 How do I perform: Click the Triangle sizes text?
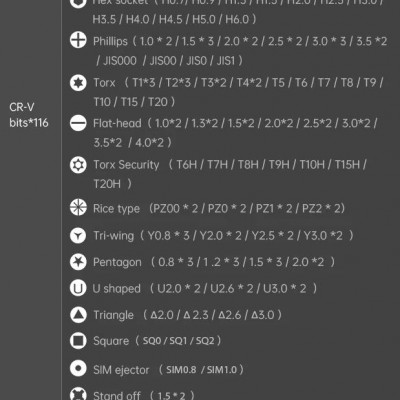tap(212, 315)
